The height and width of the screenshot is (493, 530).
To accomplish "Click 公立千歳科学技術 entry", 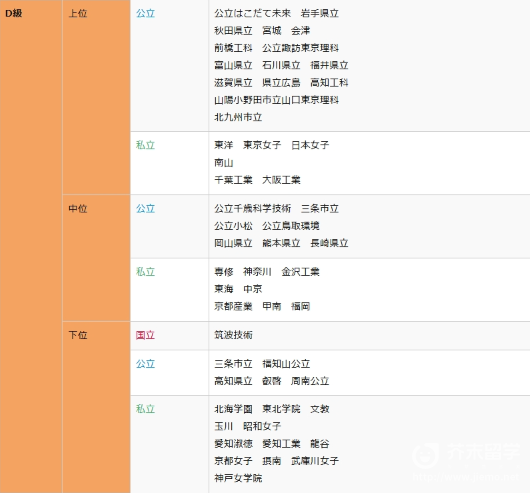I will click(x=252, y=208).
